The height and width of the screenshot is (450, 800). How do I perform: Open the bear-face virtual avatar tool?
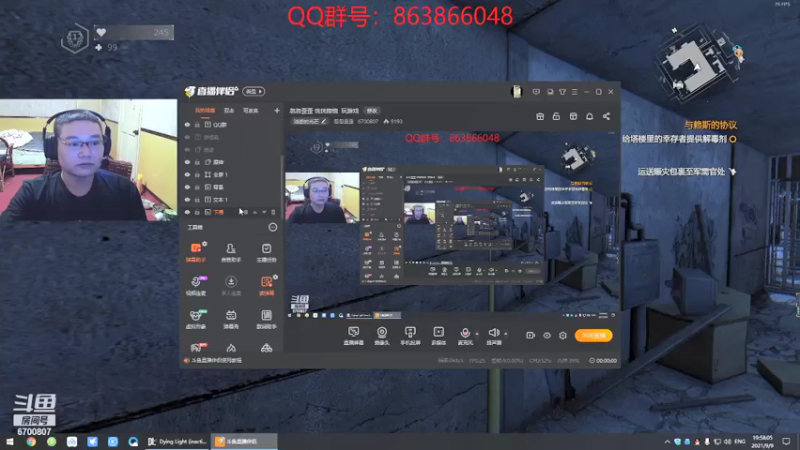coord(195,319)
